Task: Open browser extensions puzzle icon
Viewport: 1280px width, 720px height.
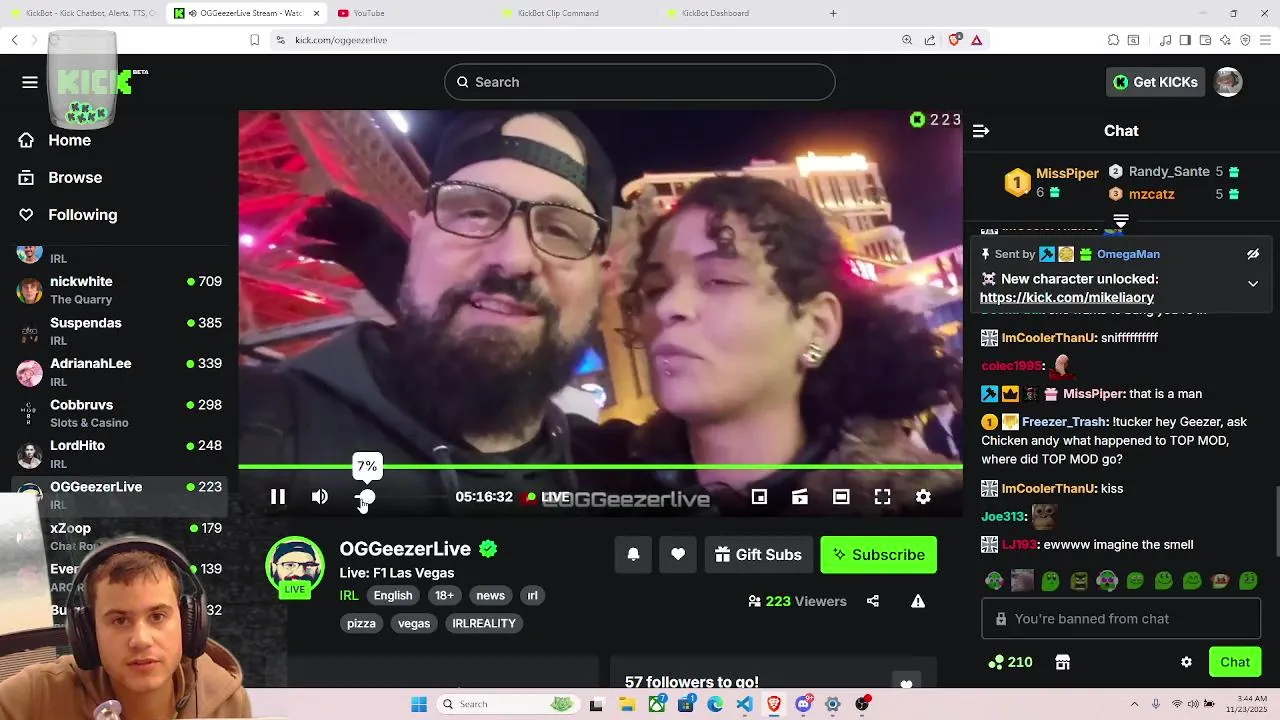Action: point(1113,40)
